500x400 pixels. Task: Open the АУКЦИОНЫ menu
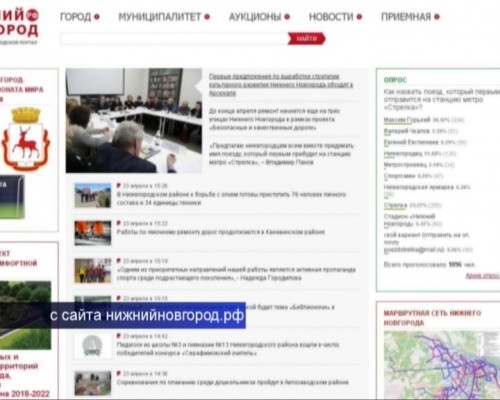(255, 17)
